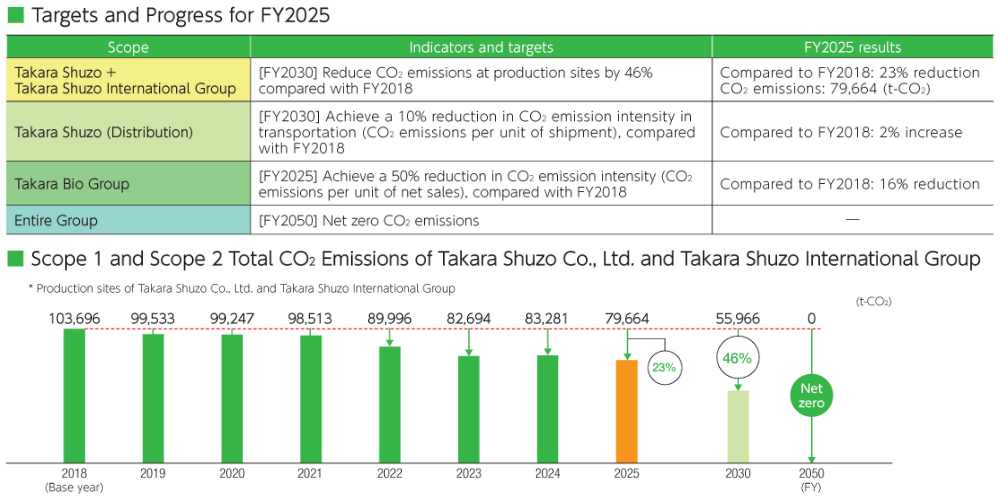Click the 46% circle above the 2030 bar

click(737, 358)
